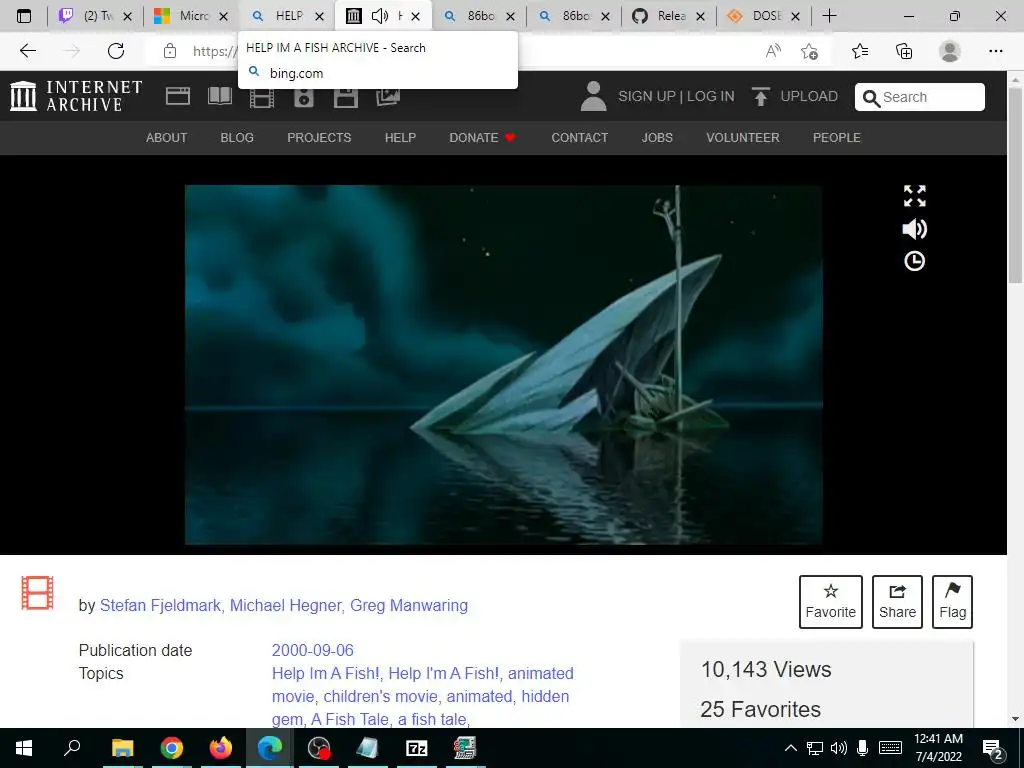1024x768 pixels.
Task: Click the browser Back arrow
Action: click(x=27, y=51)
